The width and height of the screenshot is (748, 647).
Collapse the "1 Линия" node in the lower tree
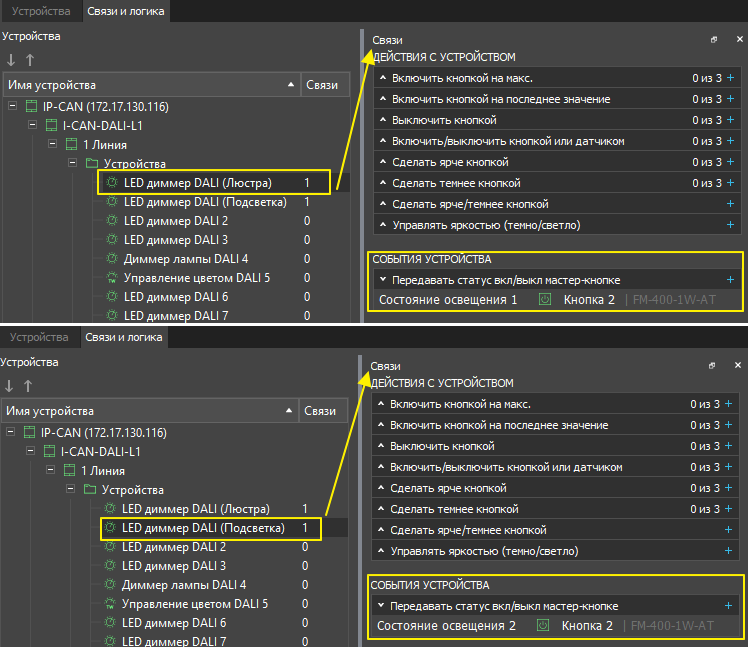pos(49,470)
